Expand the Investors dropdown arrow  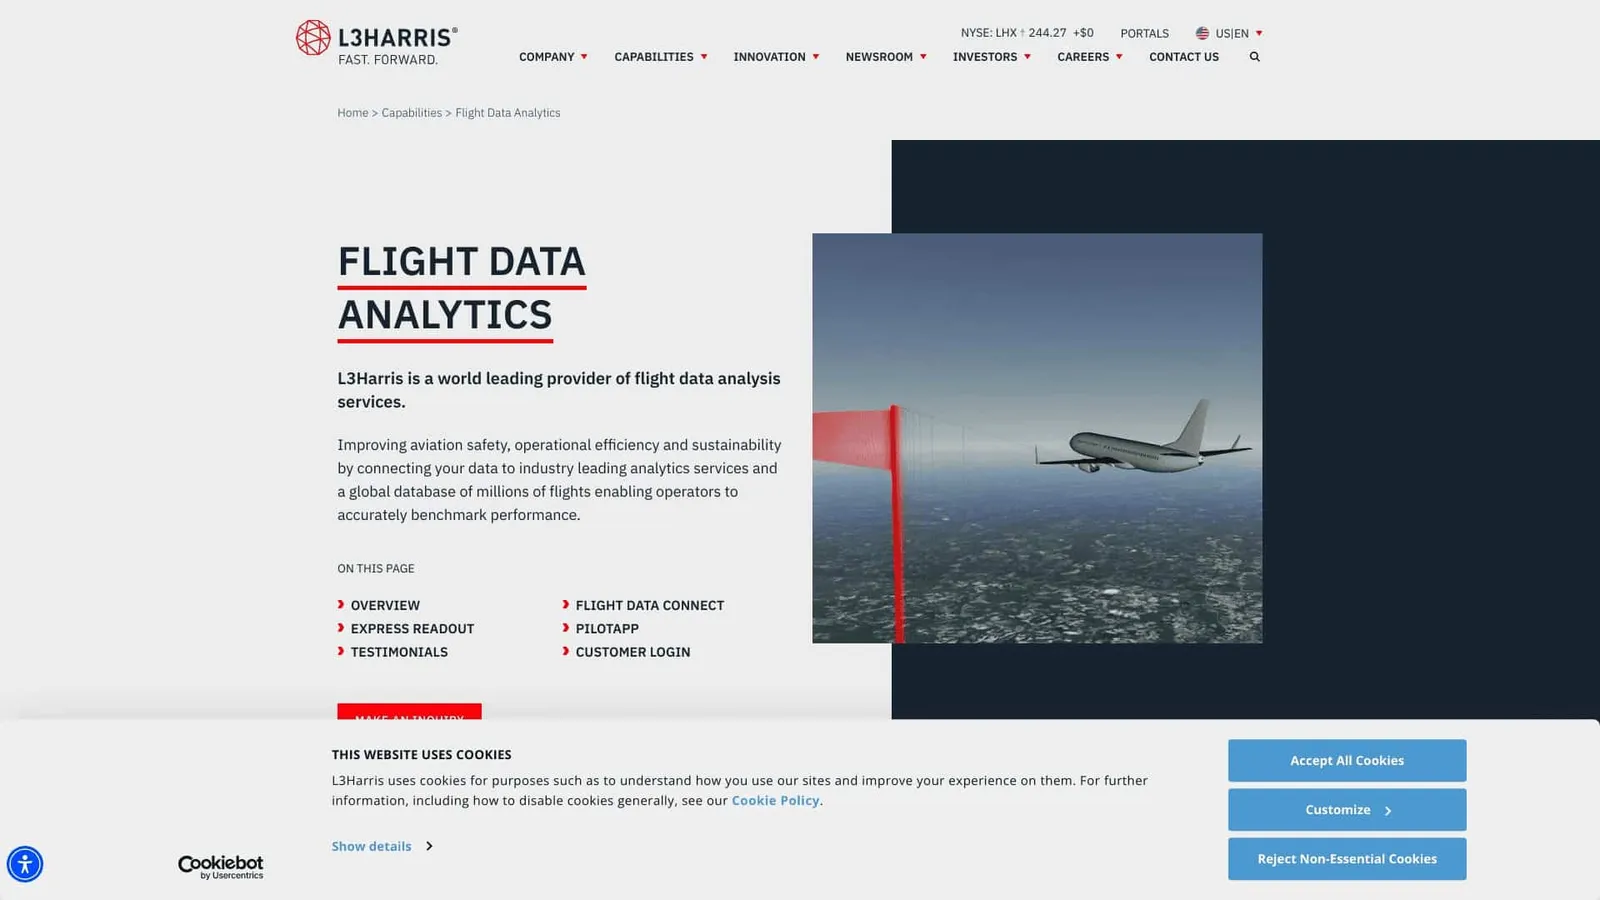tap(1027, 57)
